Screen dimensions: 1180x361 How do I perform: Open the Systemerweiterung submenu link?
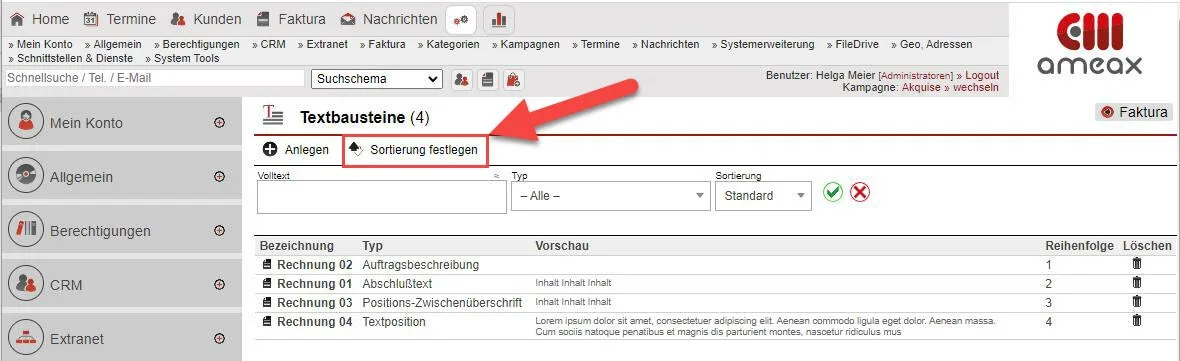point(763,44)
